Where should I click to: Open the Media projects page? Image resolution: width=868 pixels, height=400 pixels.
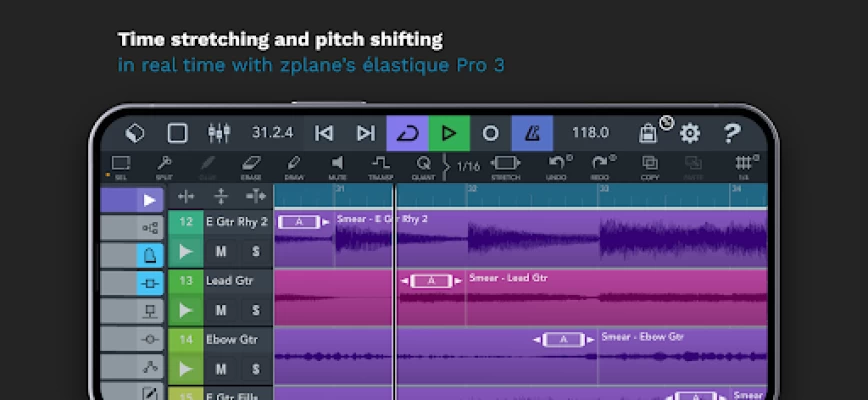[x=135, y=133]
